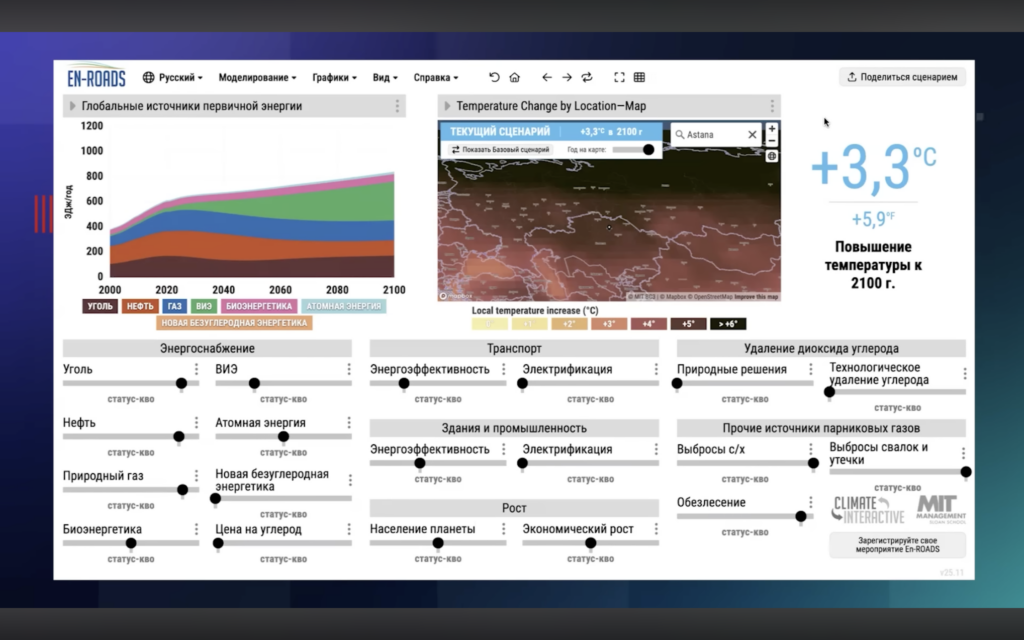This screenshot has height=640, width=1024.
Task: Clear the Astana search with X
Action: point(752,134)
